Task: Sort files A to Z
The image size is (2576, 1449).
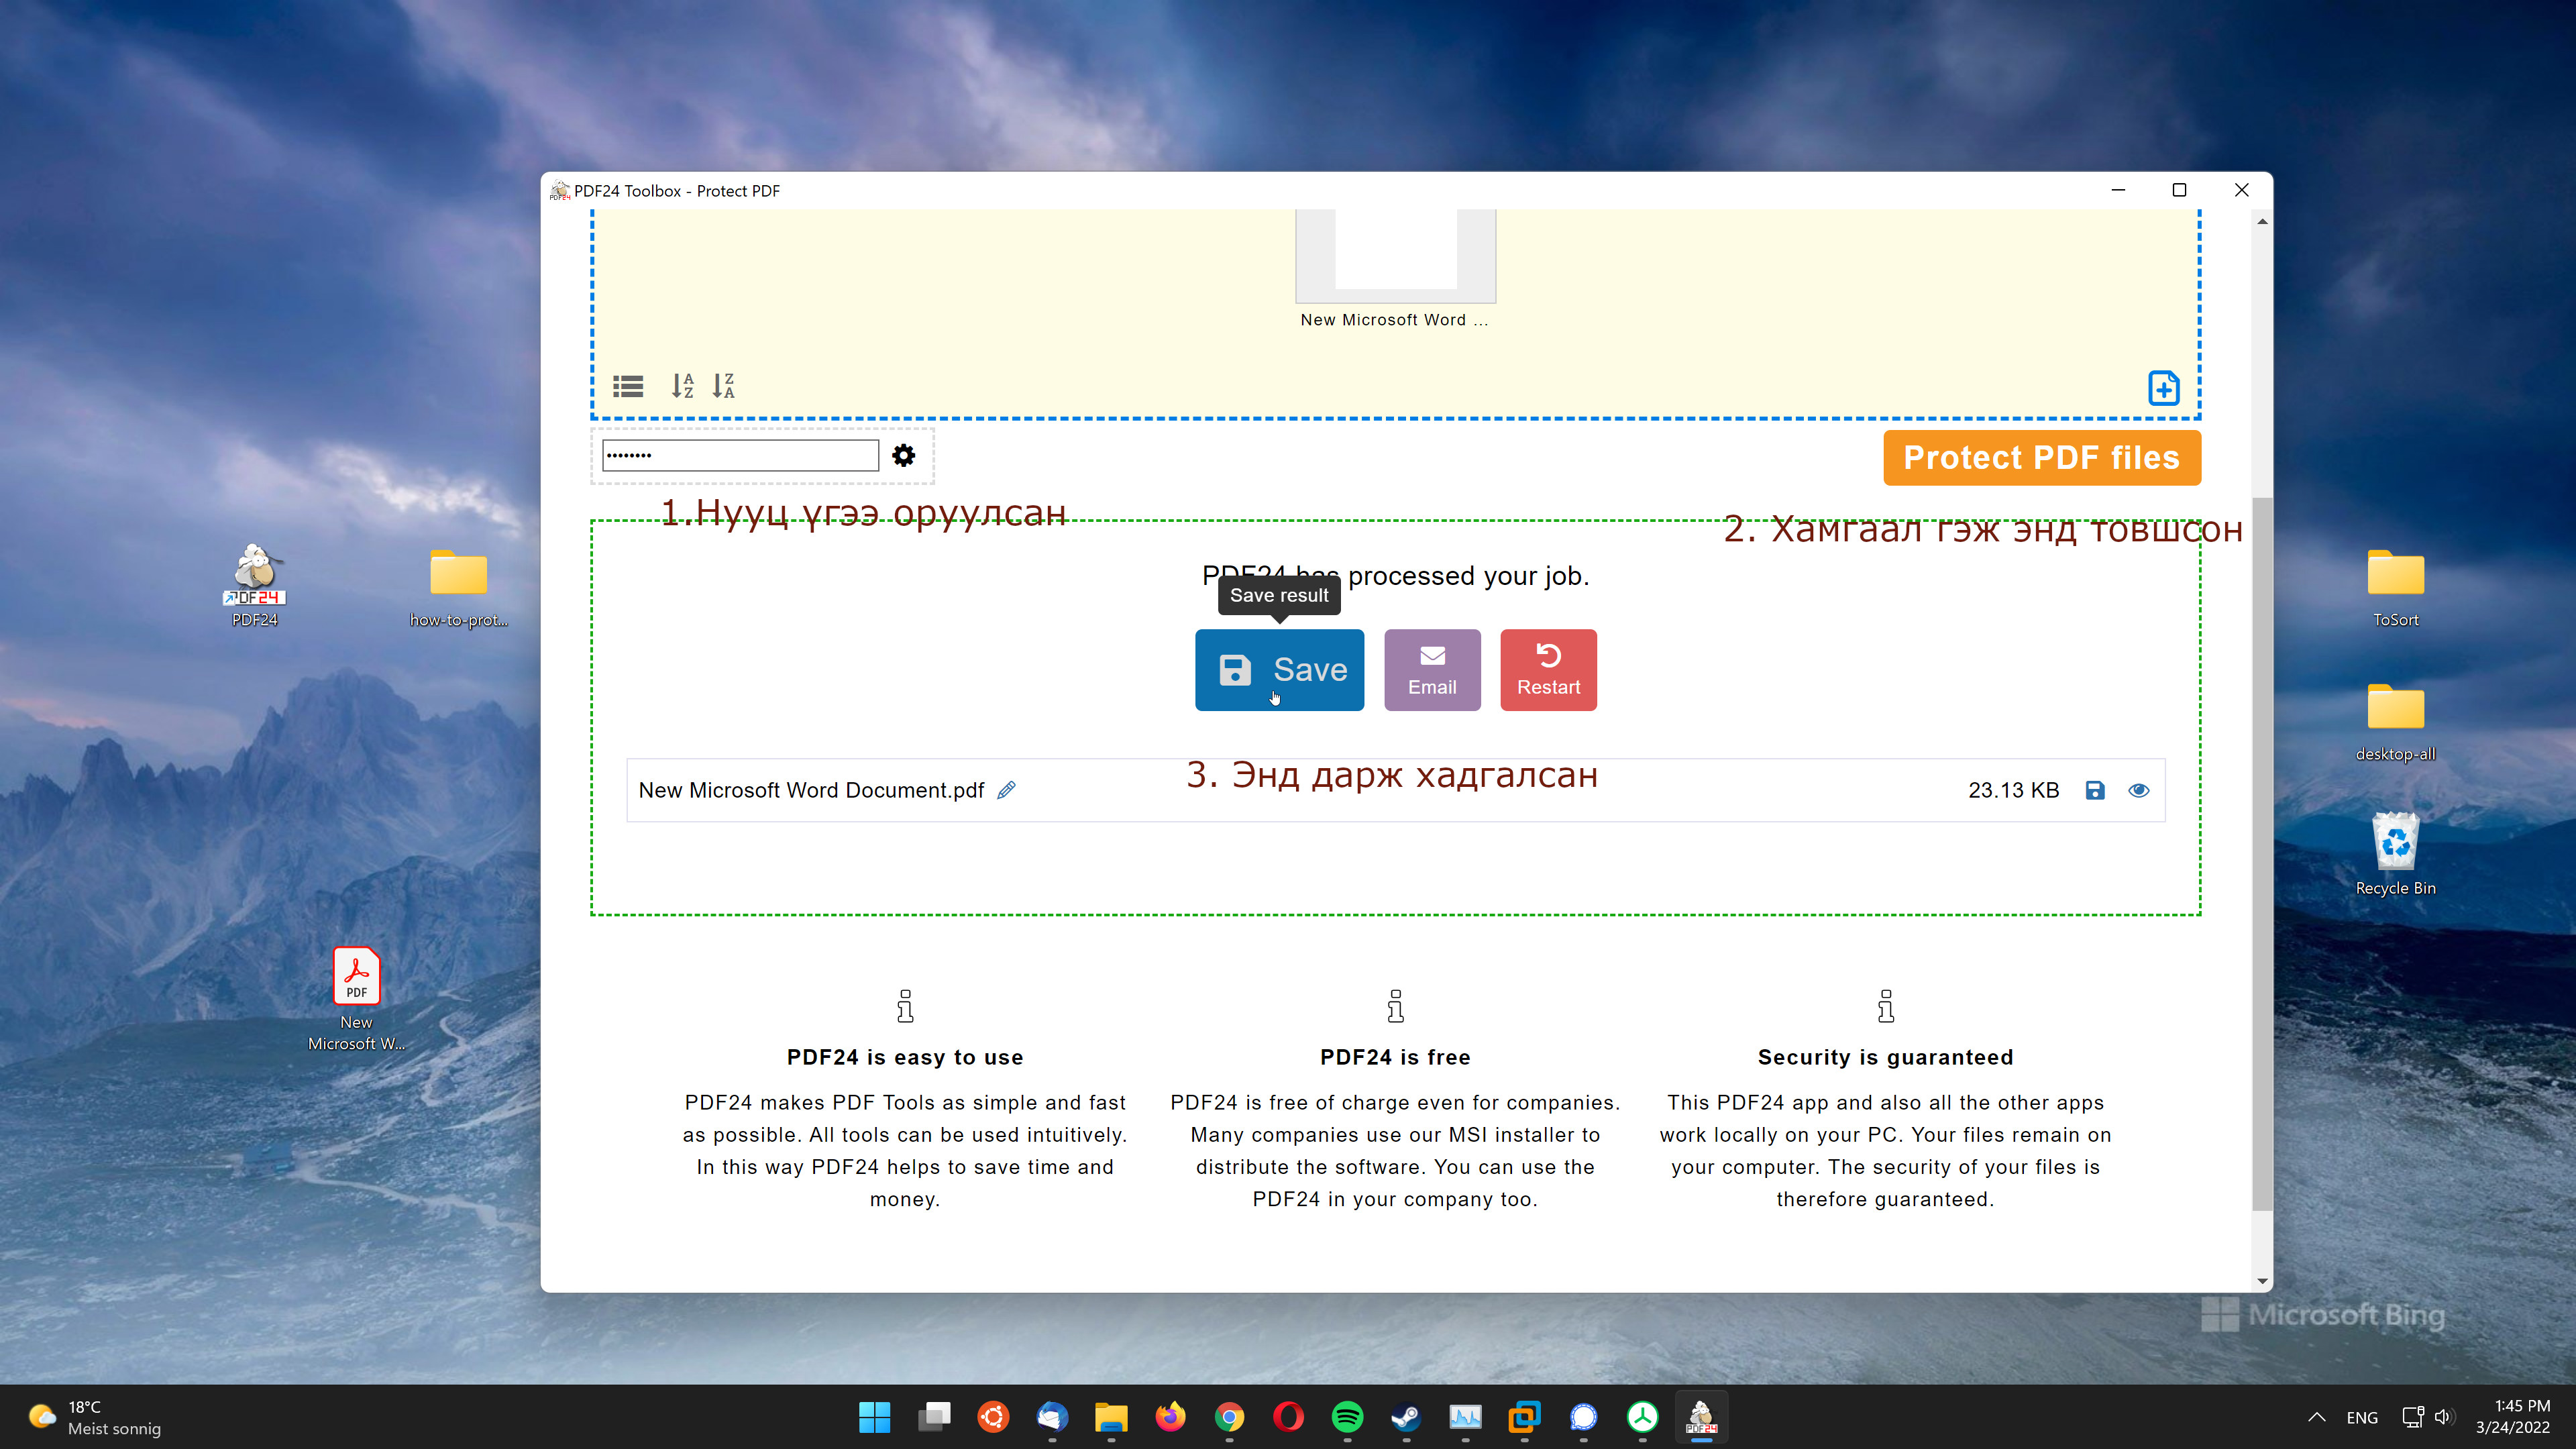Action: [682, 386]
